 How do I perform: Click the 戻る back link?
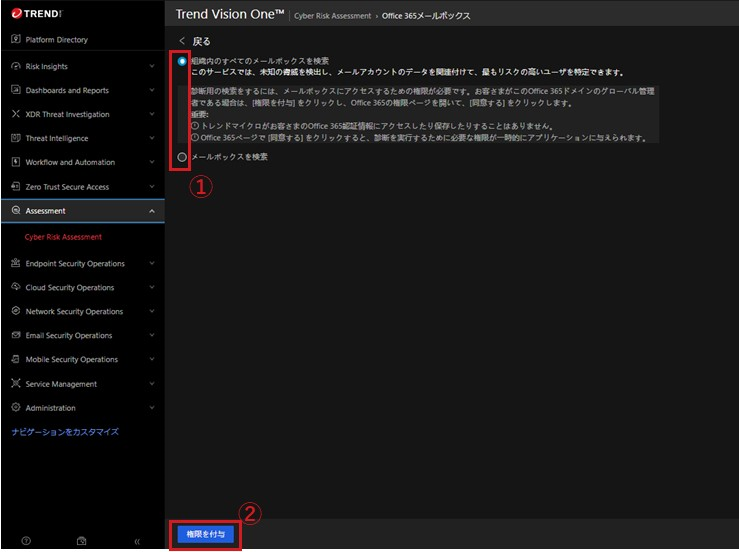[x=201, y=41]
